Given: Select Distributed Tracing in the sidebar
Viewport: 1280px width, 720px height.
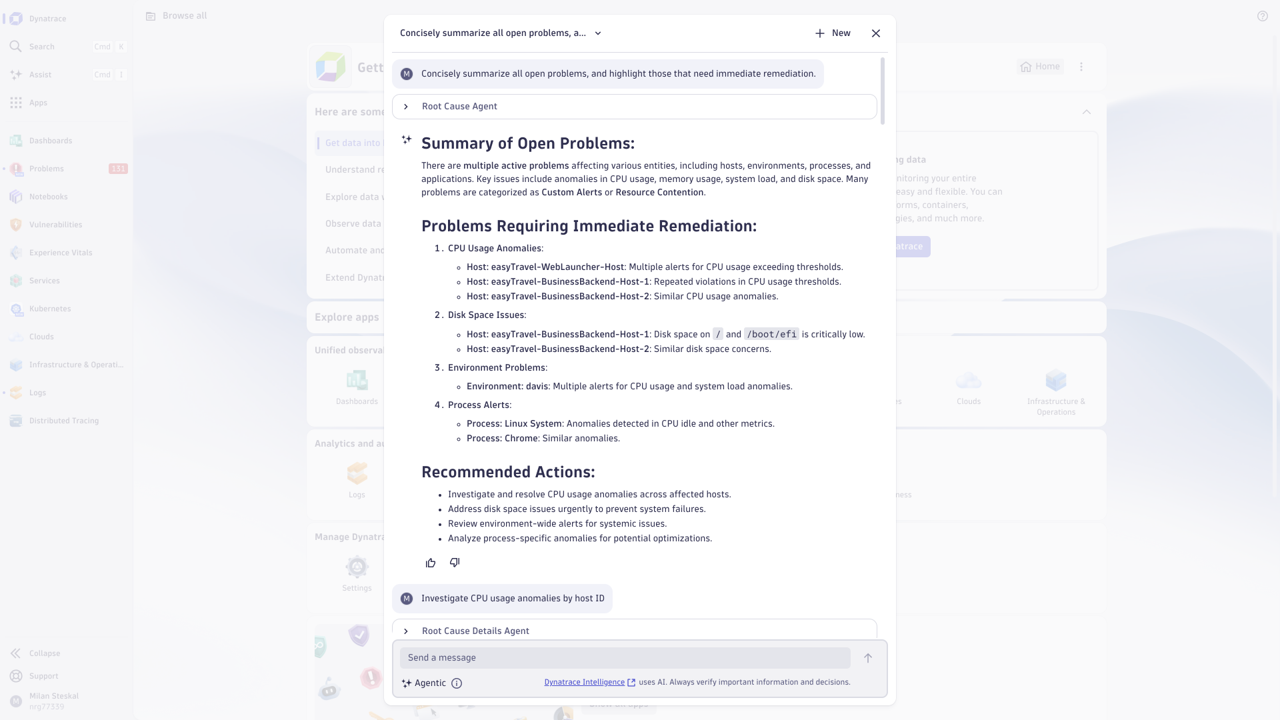Looking at the screenshot, I should click(63, 421).
